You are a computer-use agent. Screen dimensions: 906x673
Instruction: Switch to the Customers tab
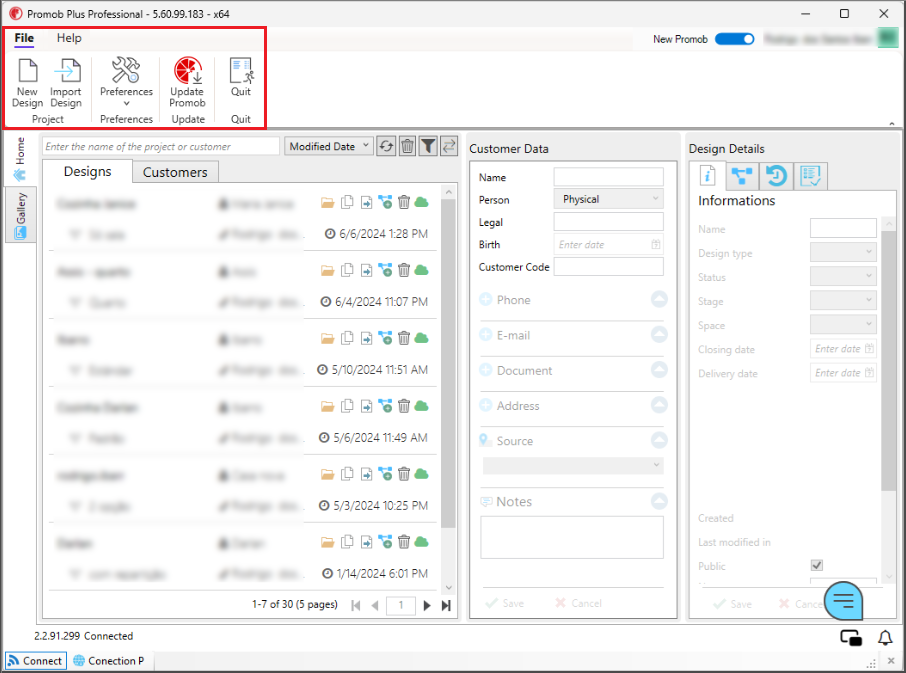[175, 173]
